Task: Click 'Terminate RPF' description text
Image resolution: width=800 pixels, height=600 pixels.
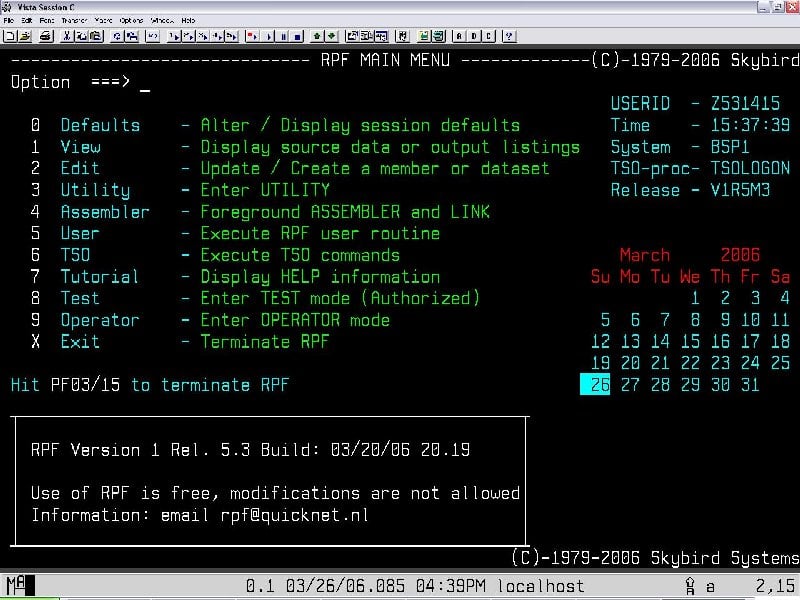Action: point(265,341)
